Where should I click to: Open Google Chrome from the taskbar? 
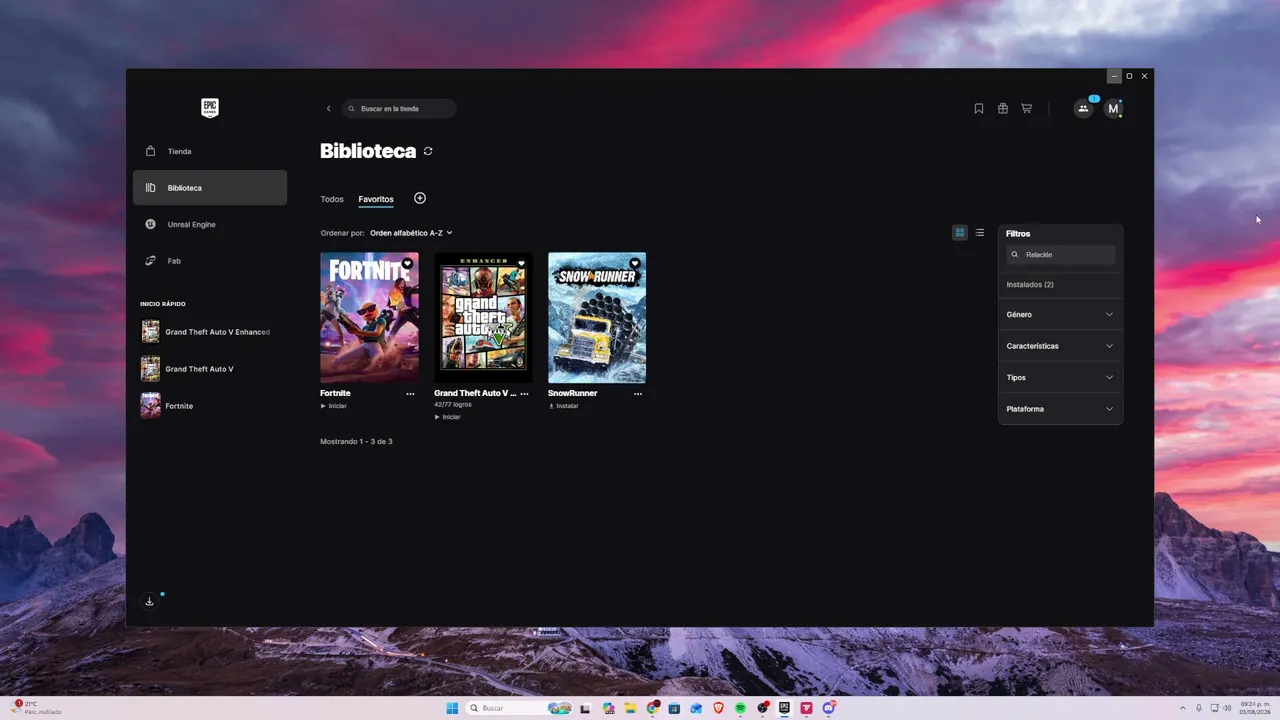click(653, 708)
